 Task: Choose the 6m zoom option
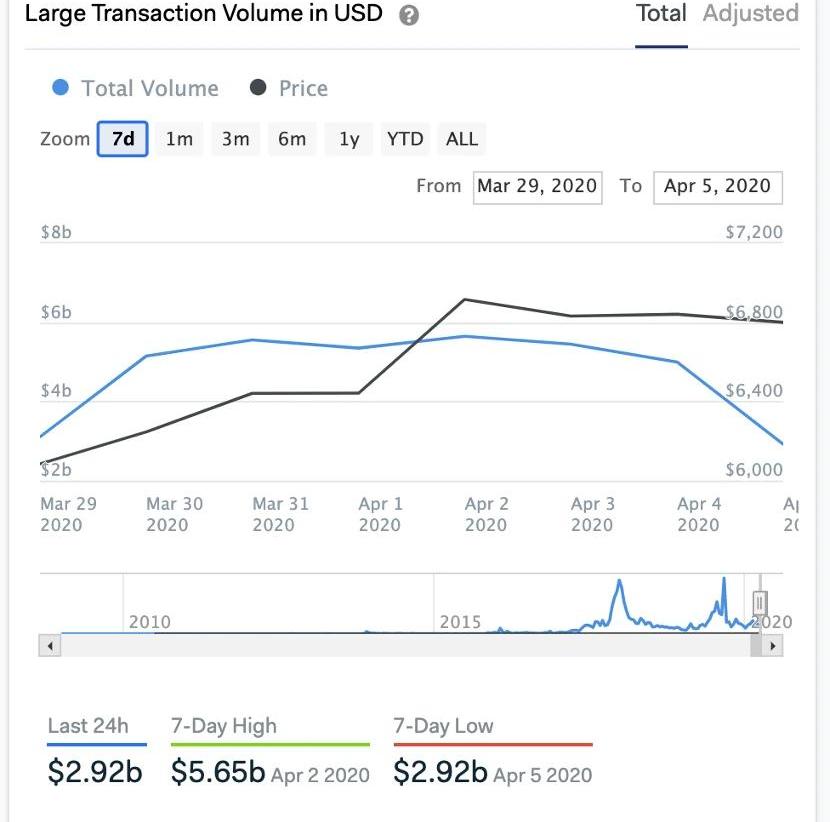(292, 139)
